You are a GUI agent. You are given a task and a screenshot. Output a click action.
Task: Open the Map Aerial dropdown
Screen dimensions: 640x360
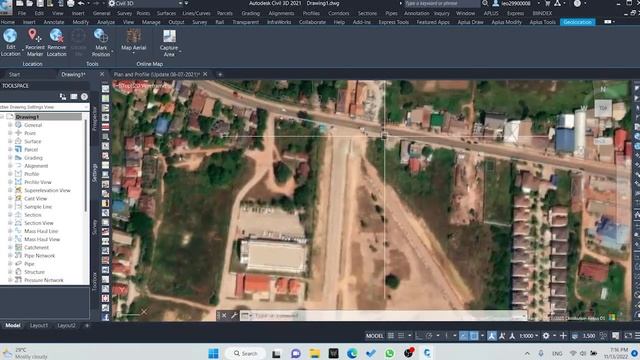coord(133,53)
